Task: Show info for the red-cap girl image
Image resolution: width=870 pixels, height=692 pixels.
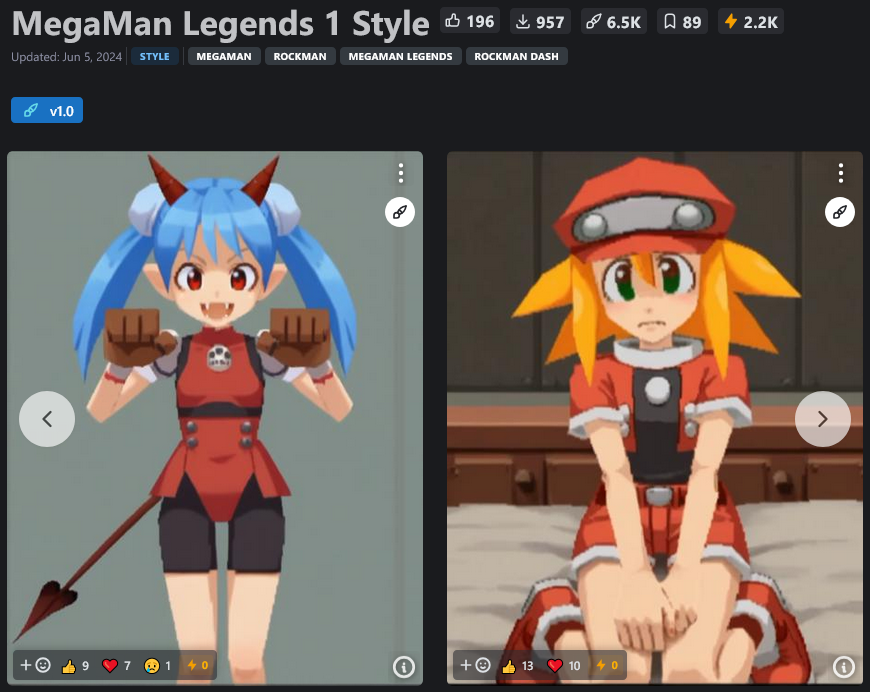Action: coord(844,666)
